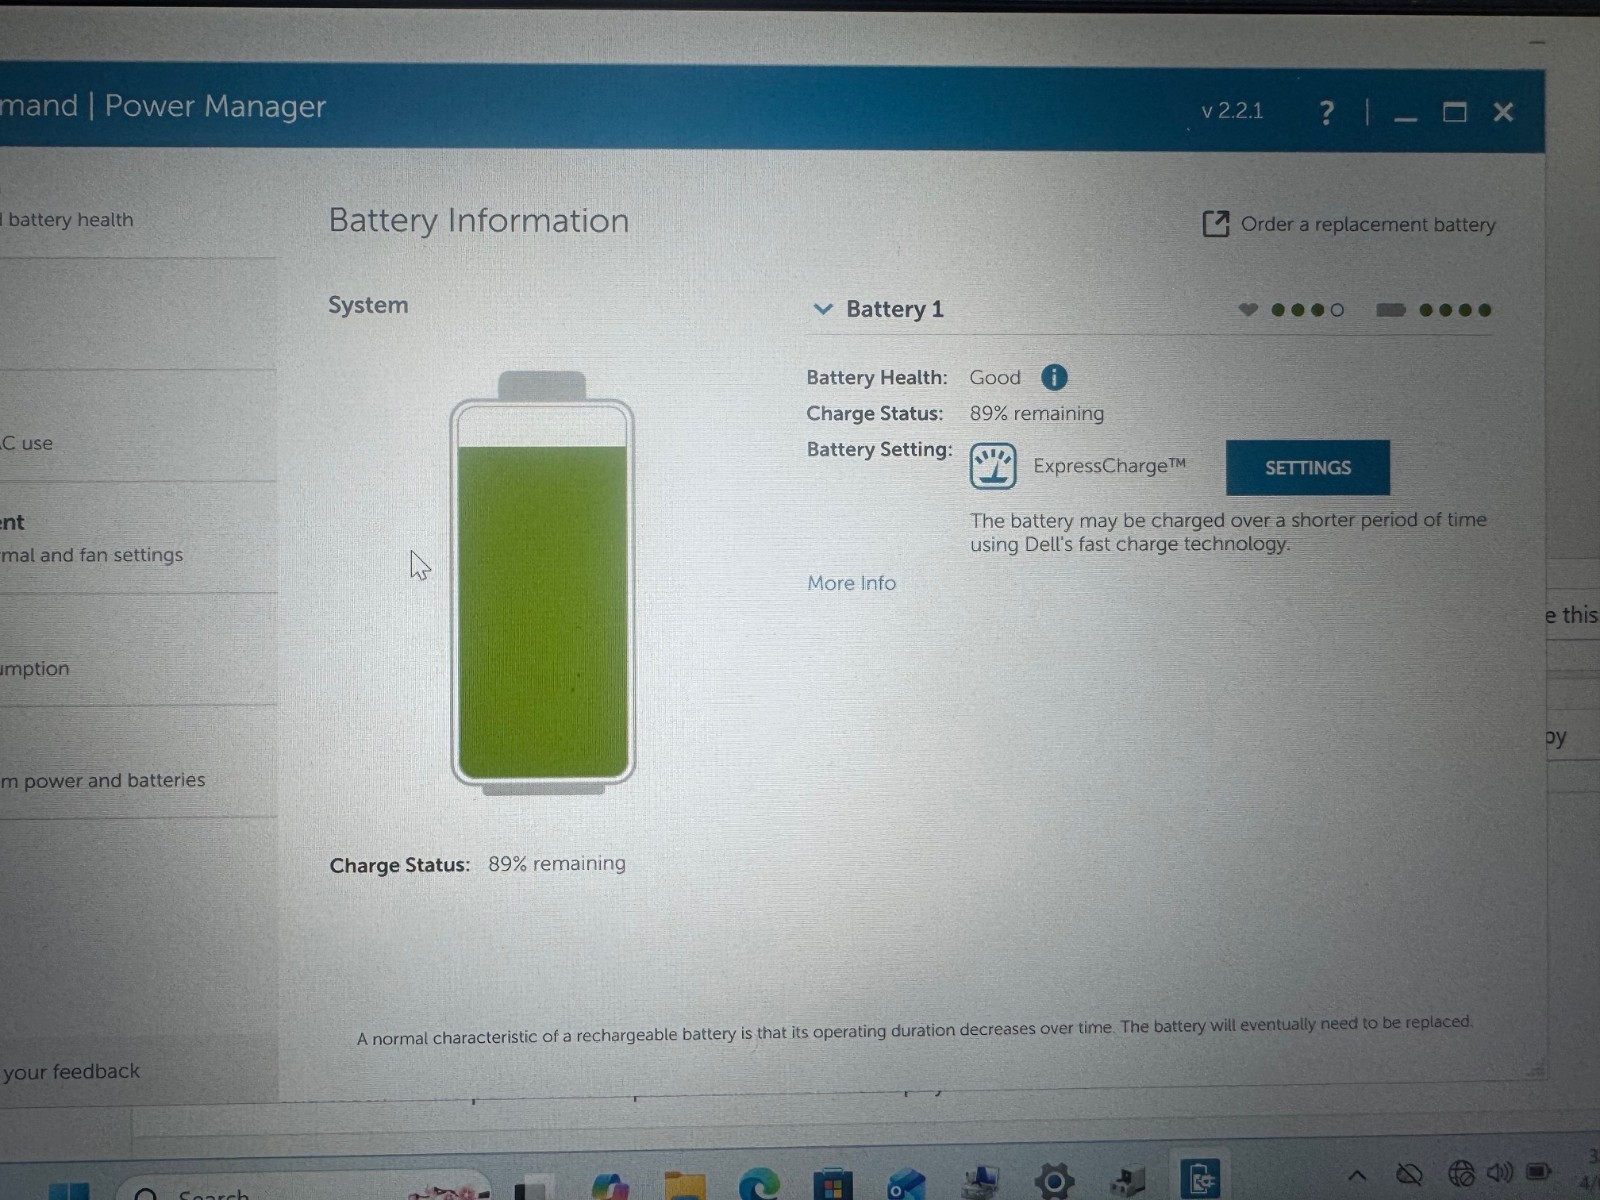Click the Battery Information heading
Image resolution: width=1600 pixels, height=1200 pixels.
point(479,221)
